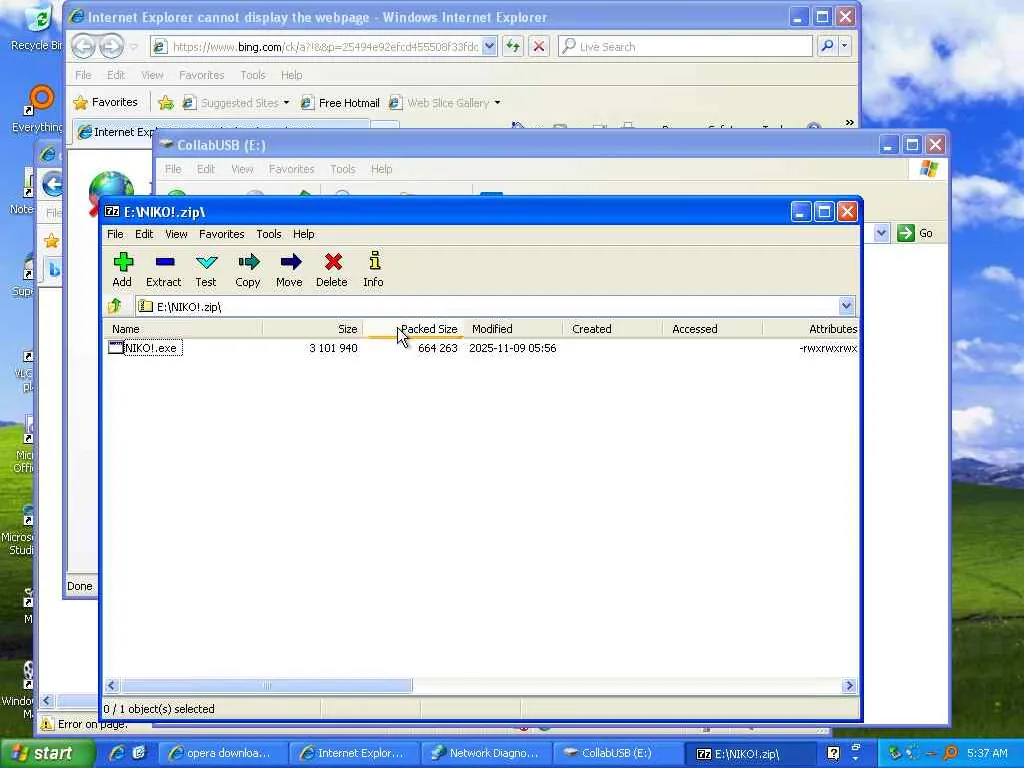
Task: Select the NIKO!.exe file name
Action: click(x=151, y=348)
